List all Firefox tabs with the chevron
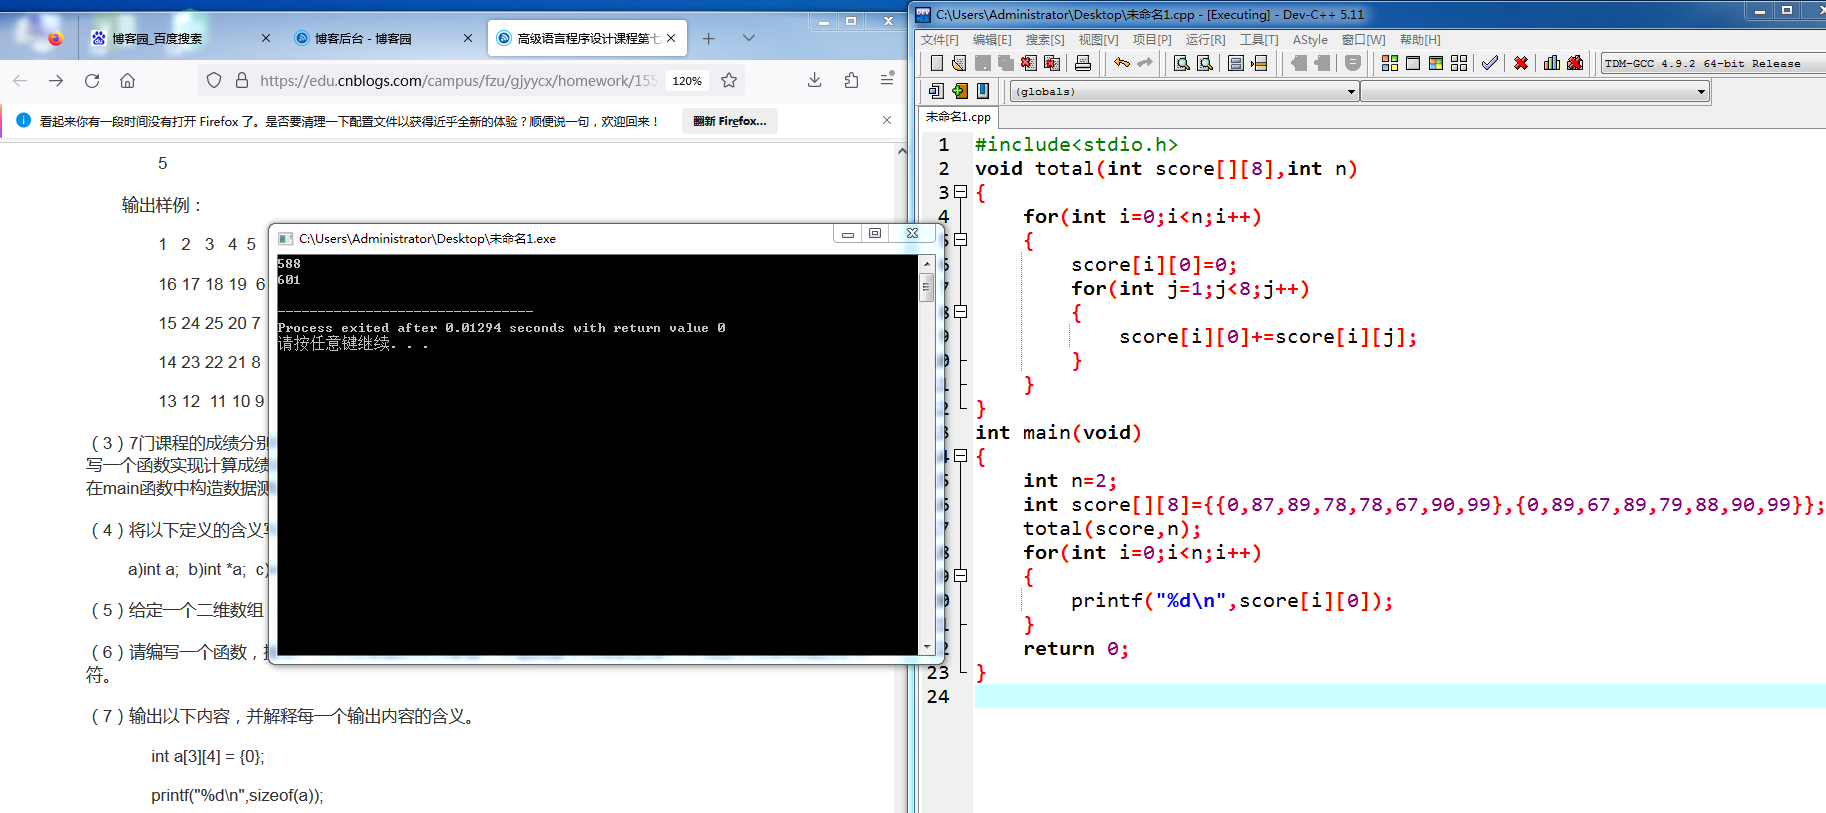The image size is (1826, 813). coord(749,38)
